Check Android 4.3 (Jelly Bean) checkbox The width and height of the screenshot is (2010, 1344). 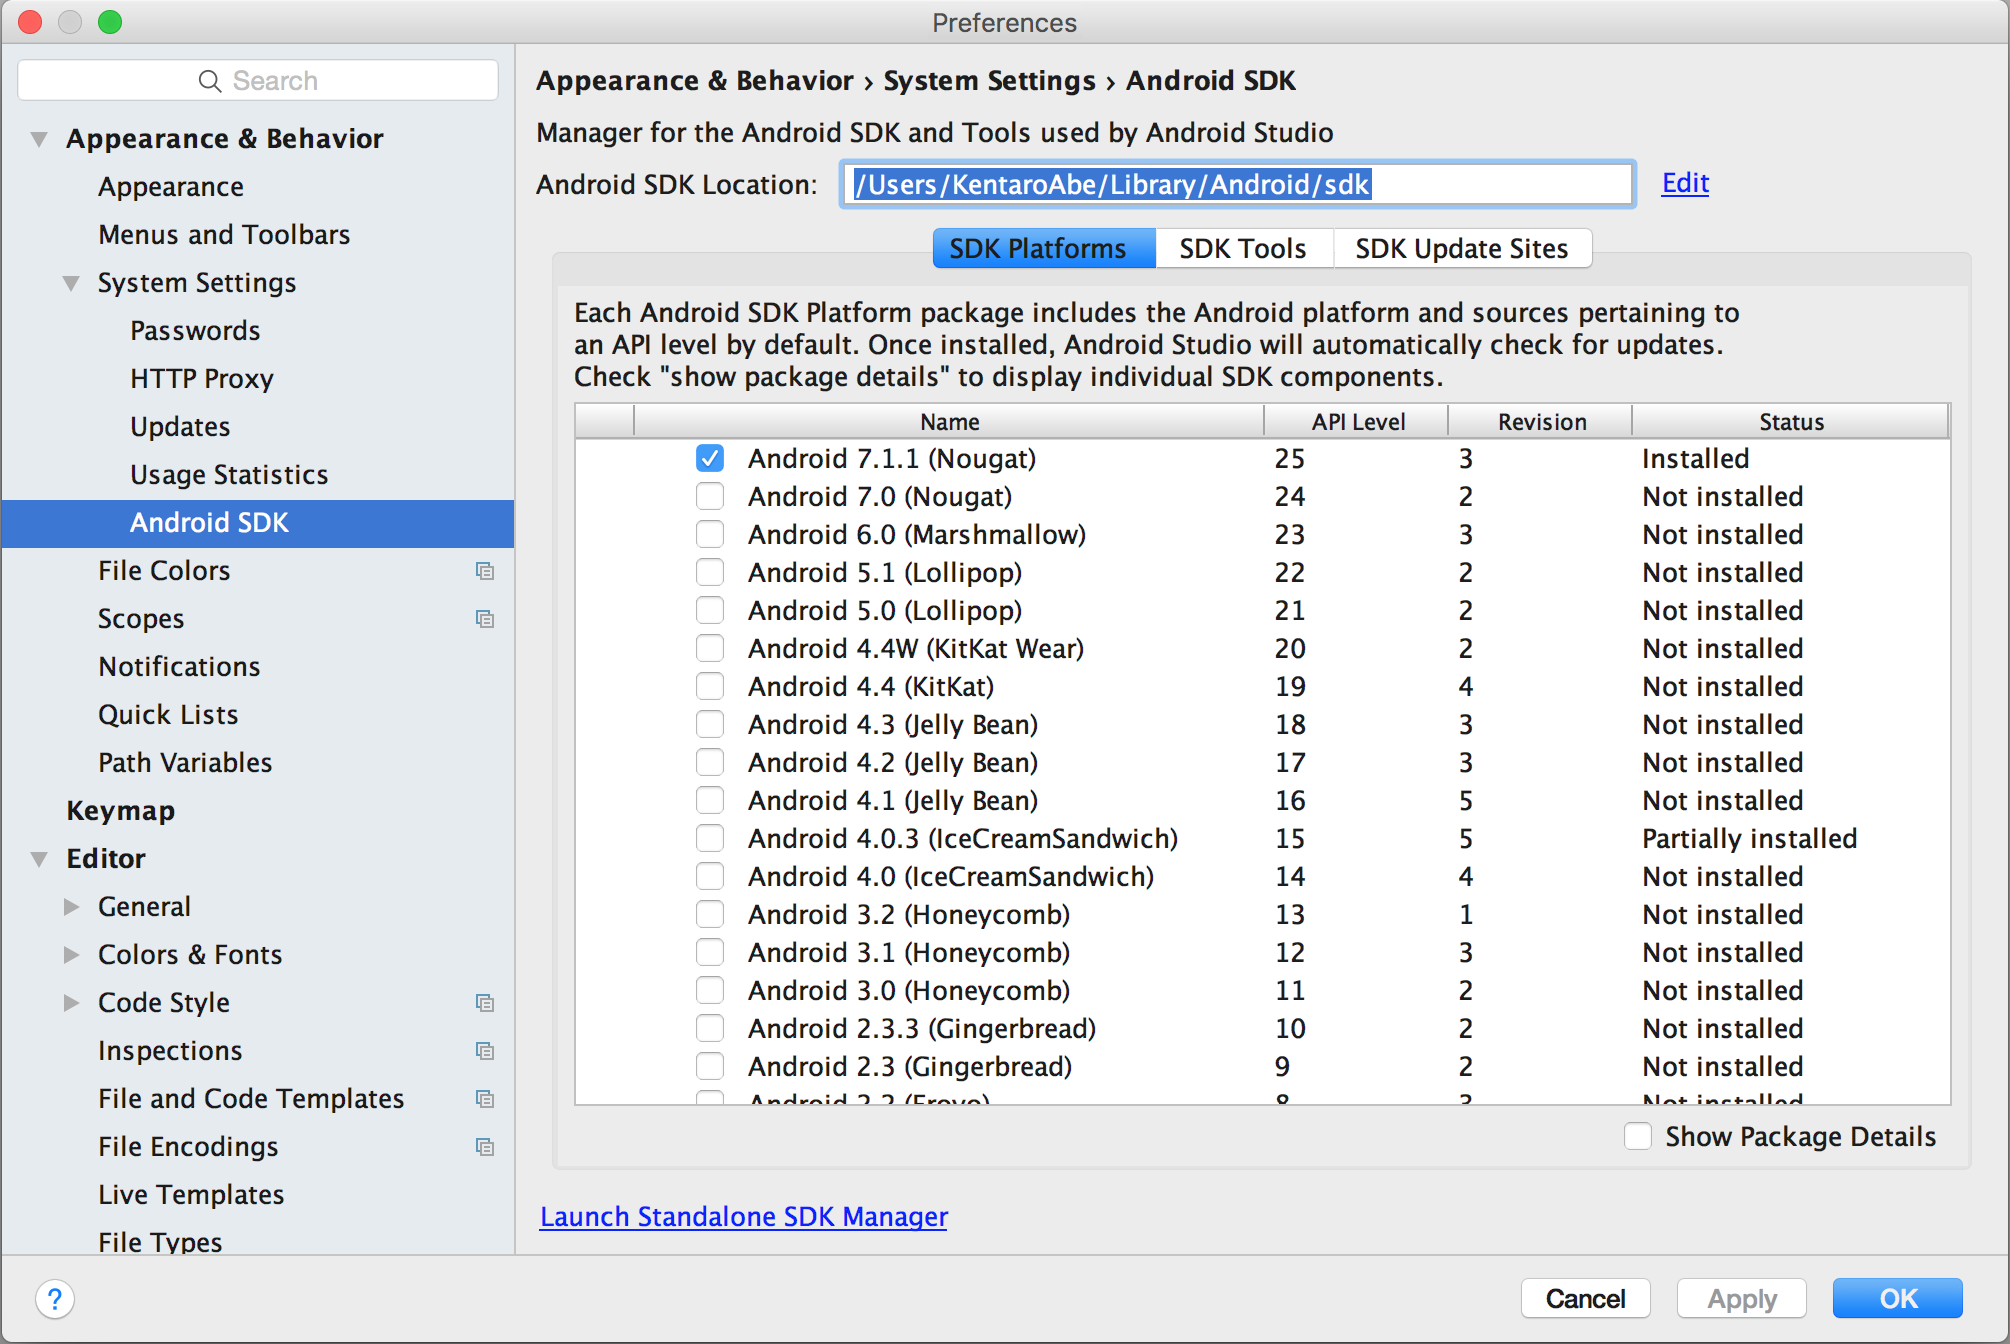coord(710,724)
